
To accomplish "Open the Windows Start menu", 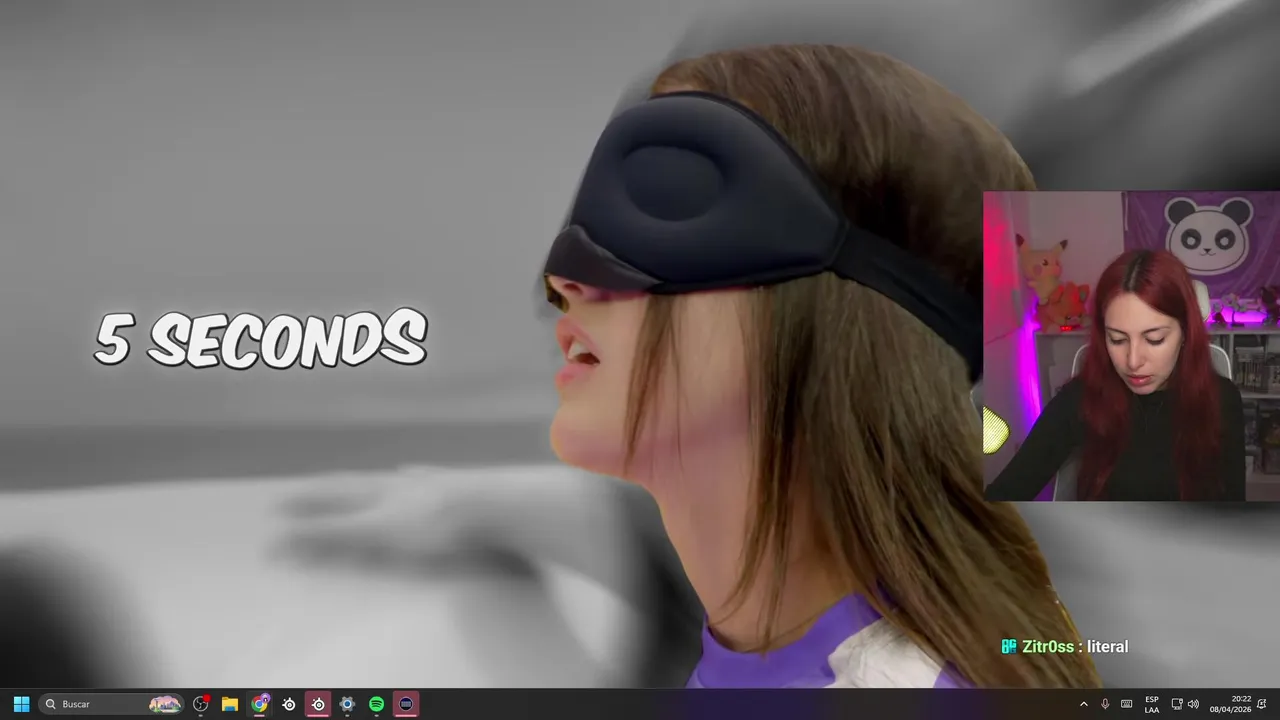I will tap(21, 704).
